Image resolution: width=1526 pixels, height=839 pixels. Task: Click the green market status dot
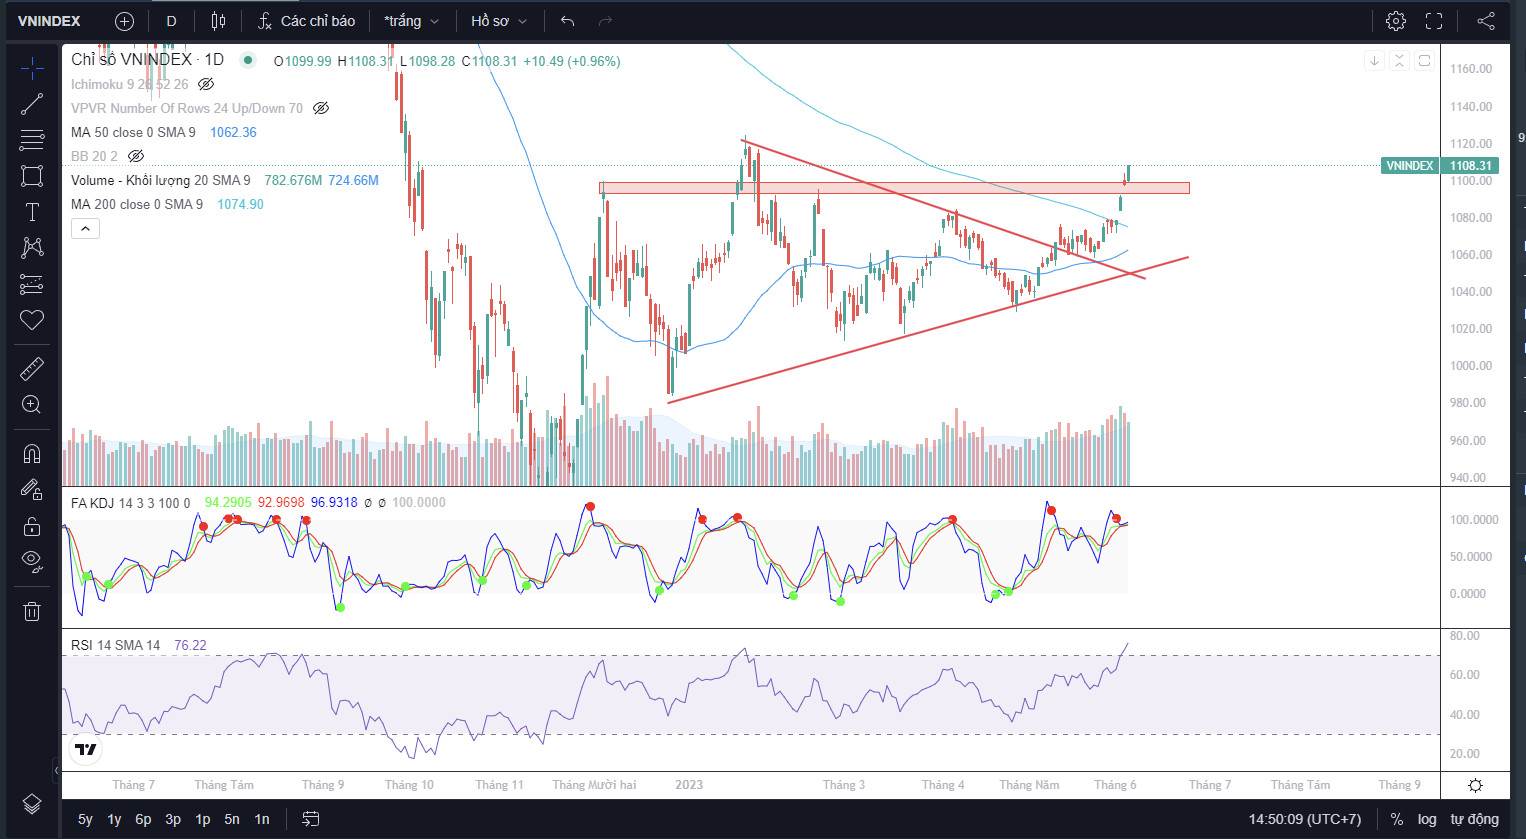coord(247,60)
